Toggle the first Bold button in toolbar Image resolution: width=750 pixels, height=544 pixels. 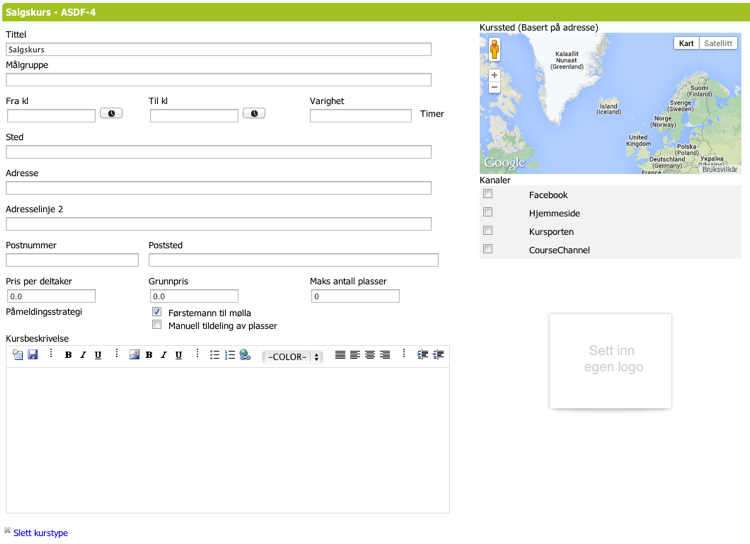pos(68,355)
